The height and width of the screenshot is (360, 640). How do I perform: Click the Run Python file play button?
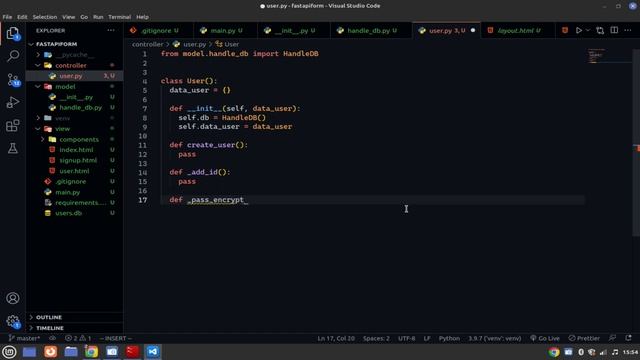click(x=578, y=30)
